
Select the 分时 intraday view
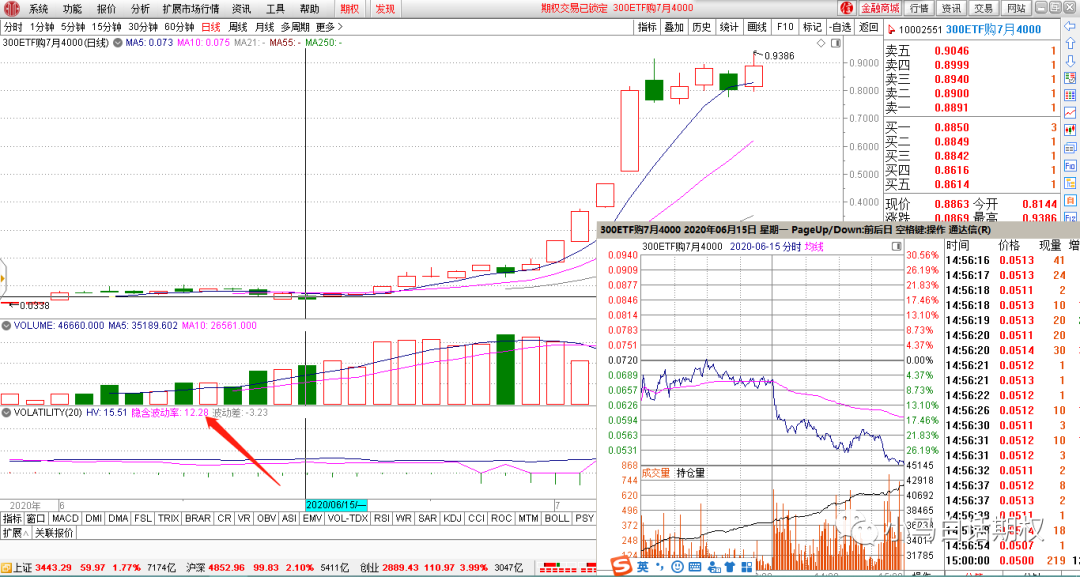point(13,27)
